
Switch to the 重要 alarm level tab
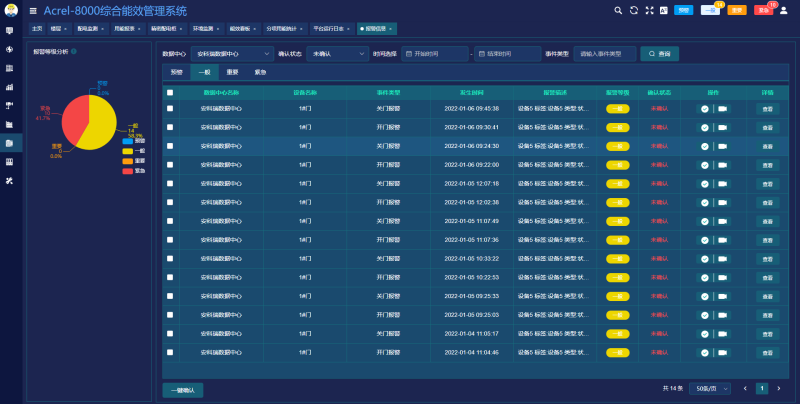pyautogui.click(x=233, y=72)
